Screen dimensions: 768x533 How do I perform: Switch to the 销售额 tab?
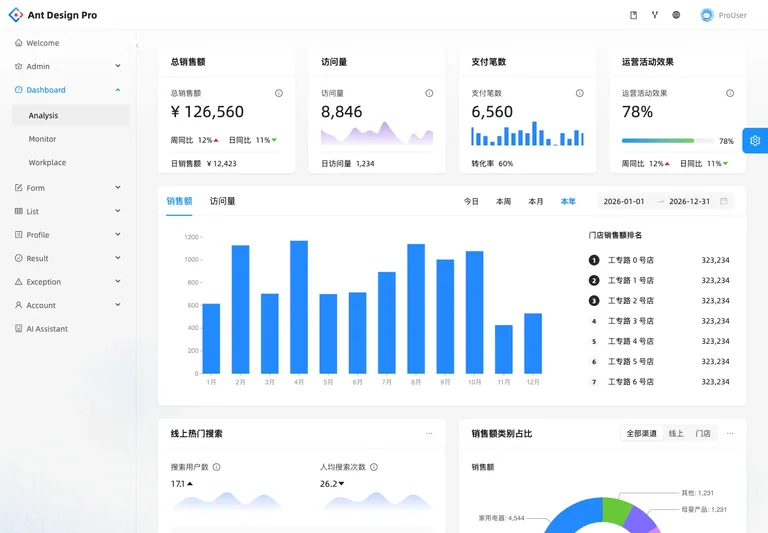pyautogui.click(x=179, y=201)
